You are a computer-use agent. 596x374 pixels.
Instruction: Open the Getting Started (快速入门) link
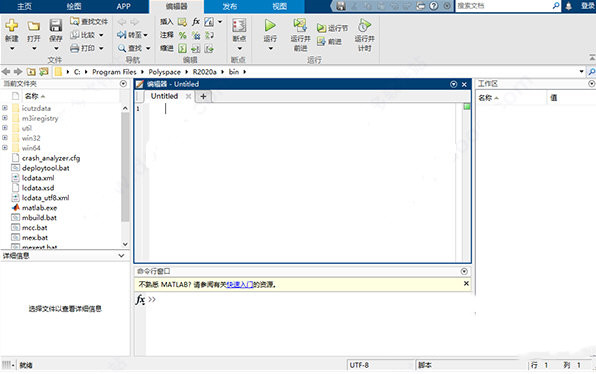pyautogui.click(x=239, y=284)
